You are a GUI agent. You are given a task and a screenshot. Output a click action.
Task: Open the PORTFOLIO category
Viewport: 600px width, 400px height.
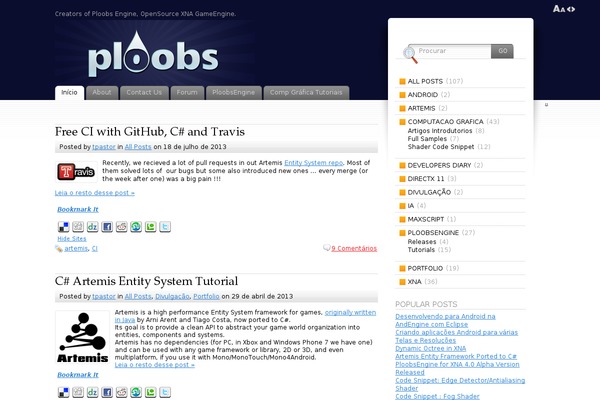[x=425, y=268]
